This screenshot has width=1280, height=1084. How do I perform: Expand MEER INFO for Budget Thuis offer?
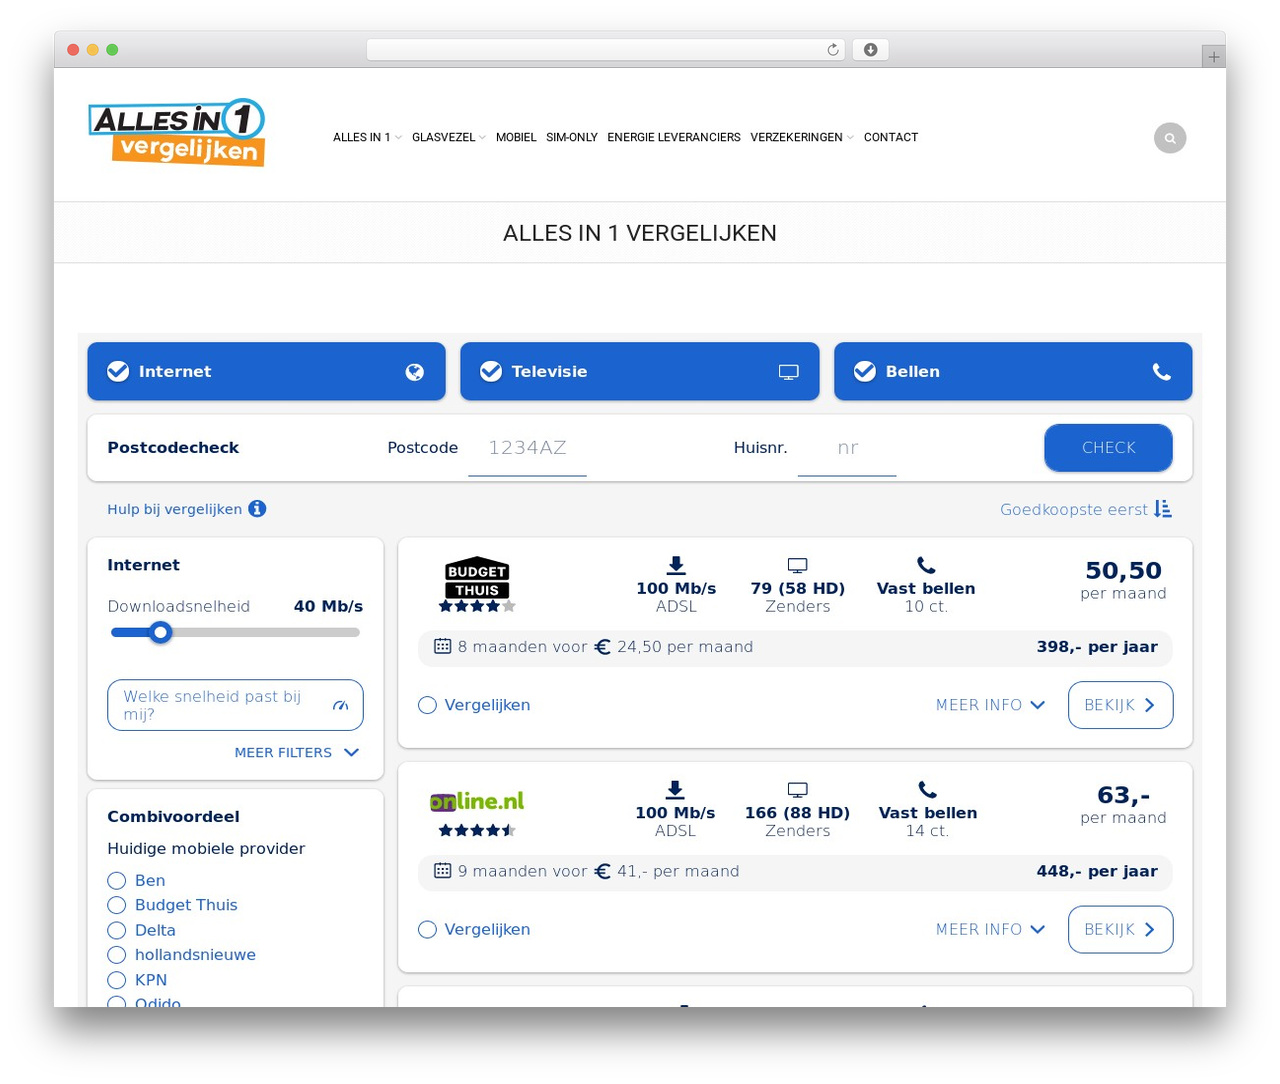point(990,705)
